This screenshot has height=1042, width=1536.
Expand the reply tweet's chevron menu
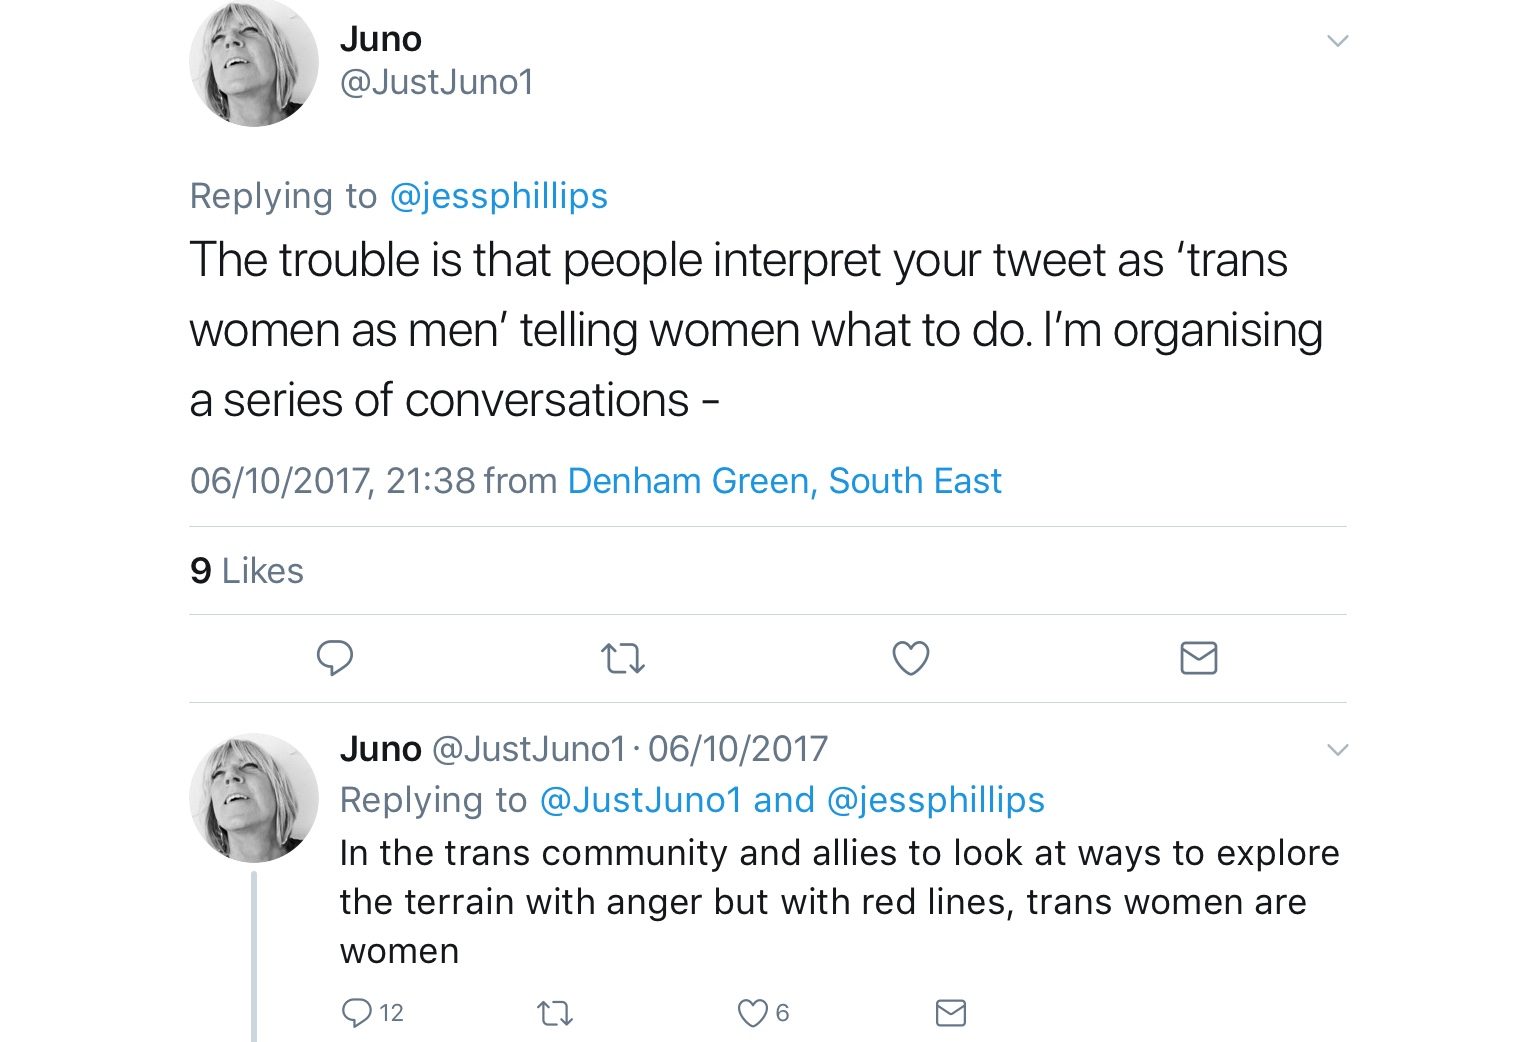[1337, 749]
